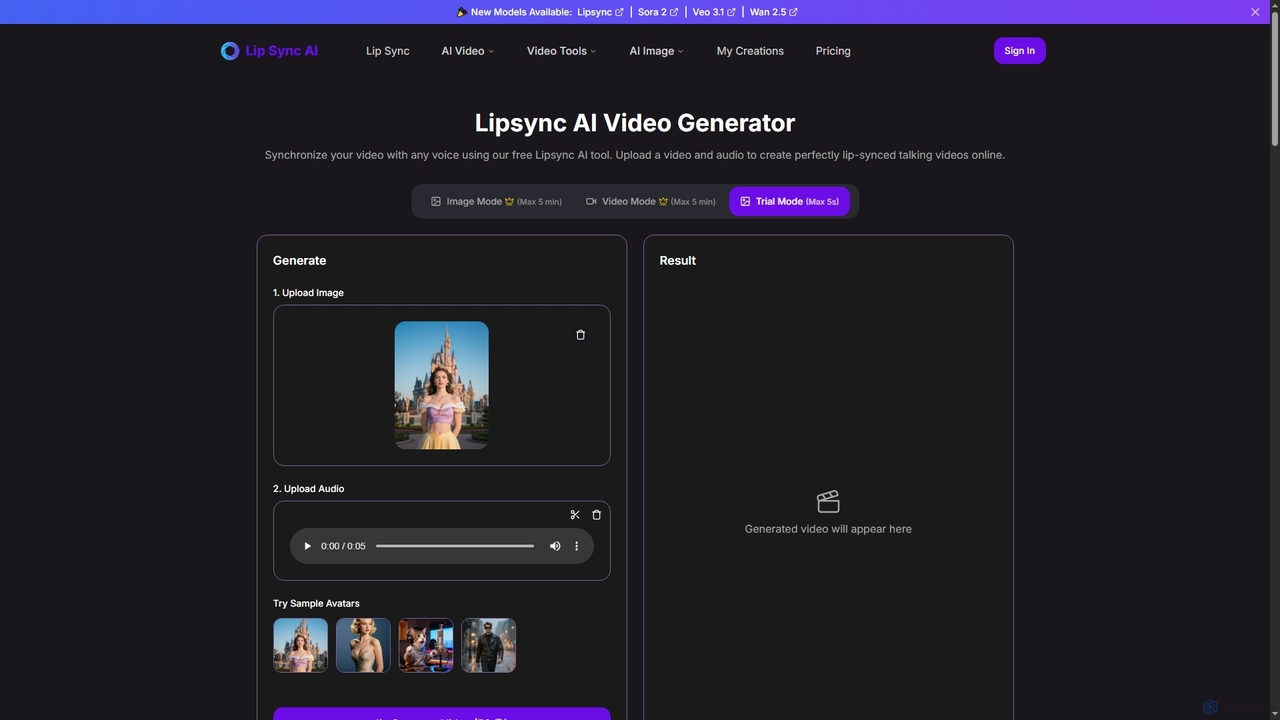Play the uploaded audio clip
Image resolution: width=1280 pixels, height=720 pixels.
point(307,546)
